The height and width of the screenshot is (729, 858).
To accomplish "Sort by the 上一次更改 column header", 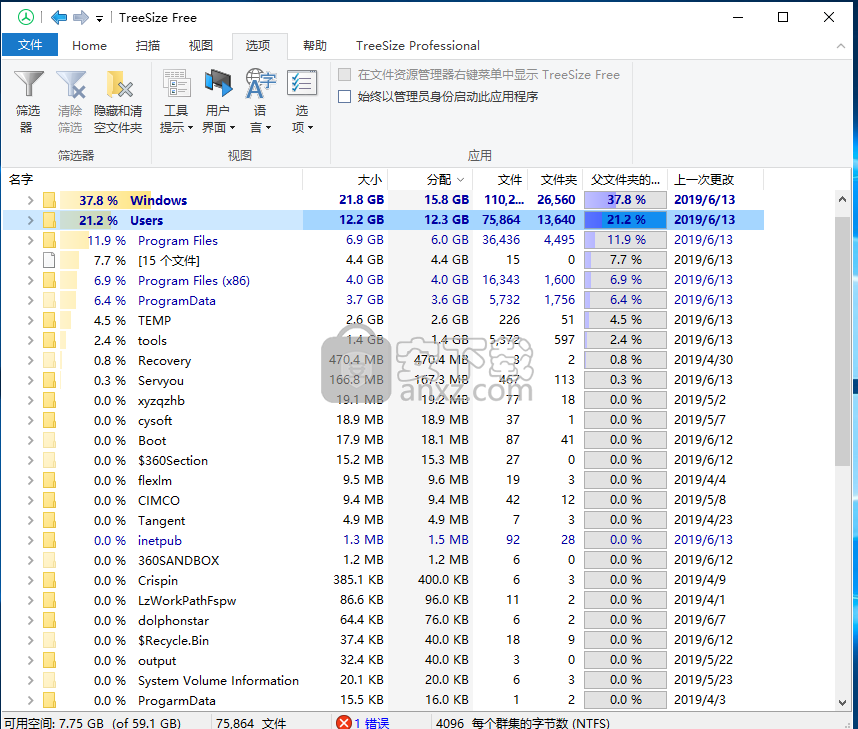I will pyautogui.click(x=716, y=180).
